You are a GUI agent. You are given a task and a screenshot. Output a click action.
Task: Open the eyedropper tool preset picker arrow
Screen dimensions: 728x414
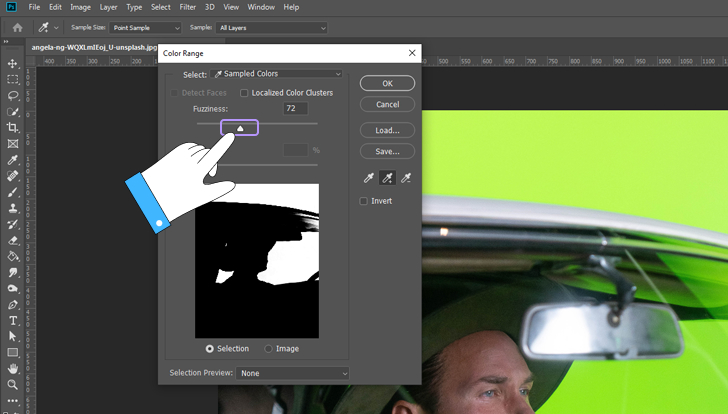pos(56,28)
